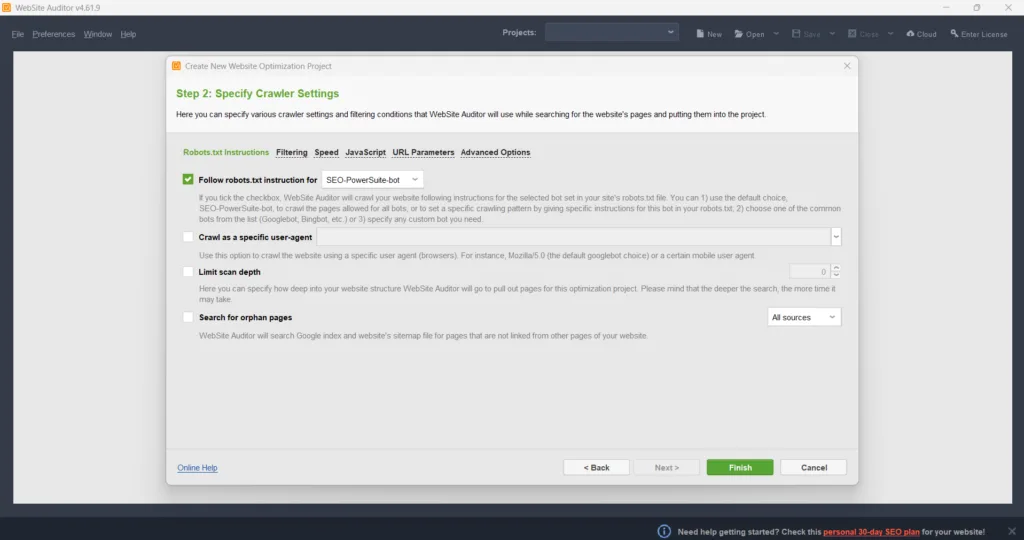
Task: Click the Save toolbar icon
Action: tap(796, 34)
